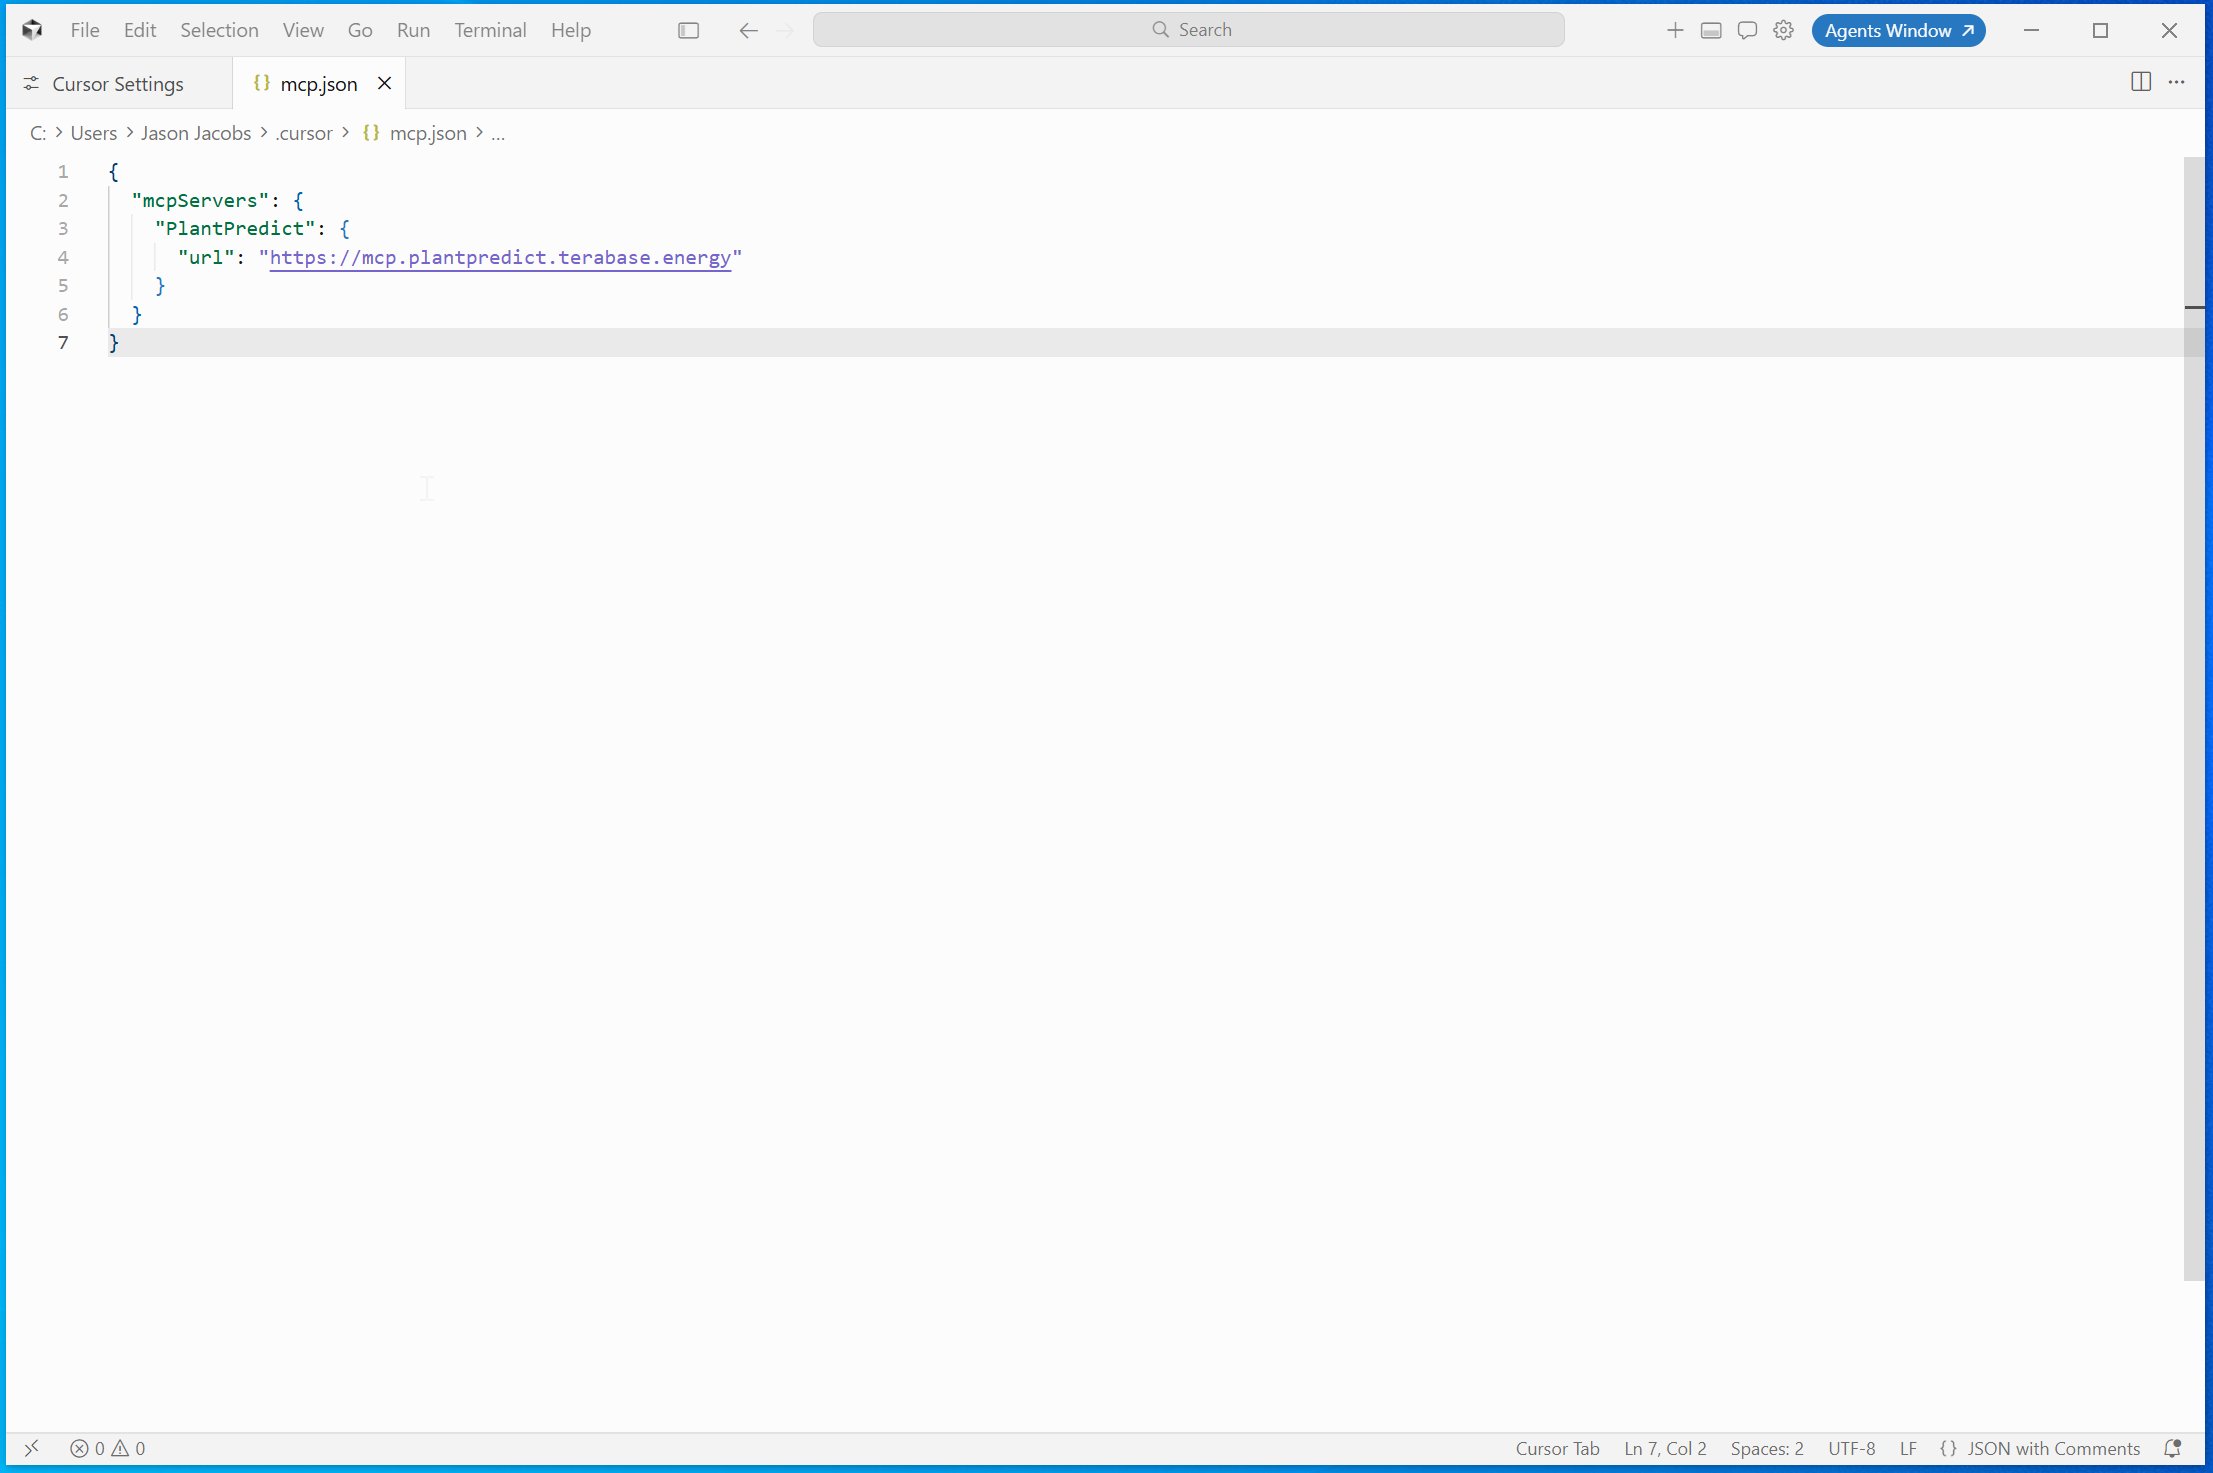Maximize the Cursor window

2100,30
